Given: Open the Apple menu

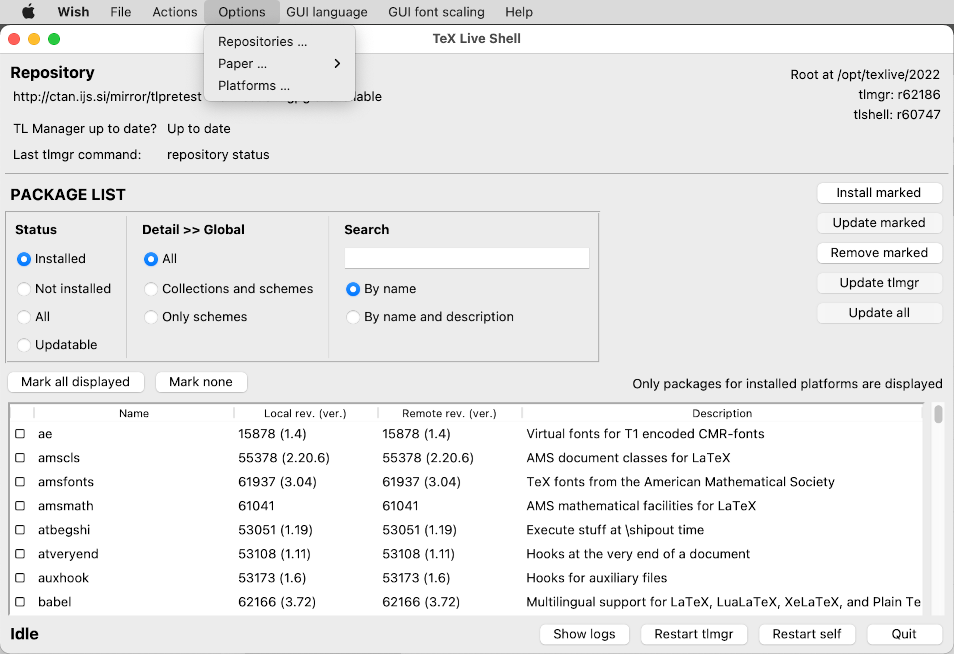Looking at the screenshot, I should tap(28, 12).
